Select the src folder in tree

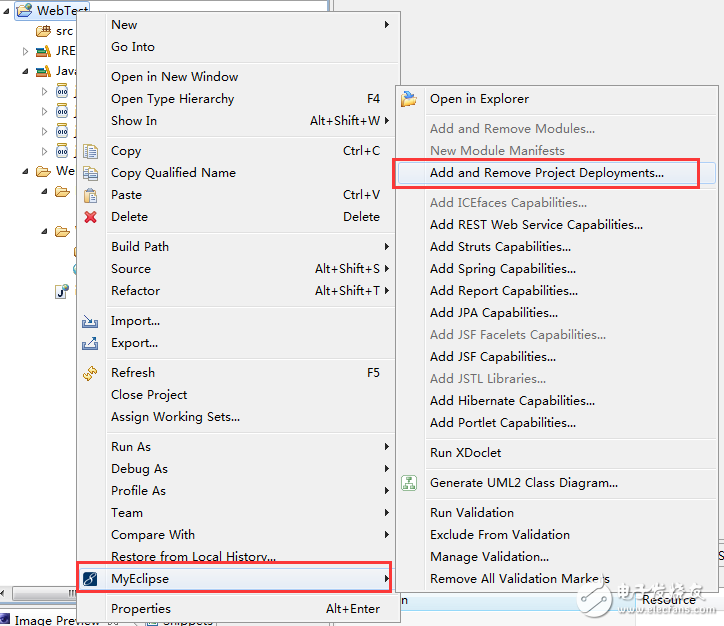point(63,31)
